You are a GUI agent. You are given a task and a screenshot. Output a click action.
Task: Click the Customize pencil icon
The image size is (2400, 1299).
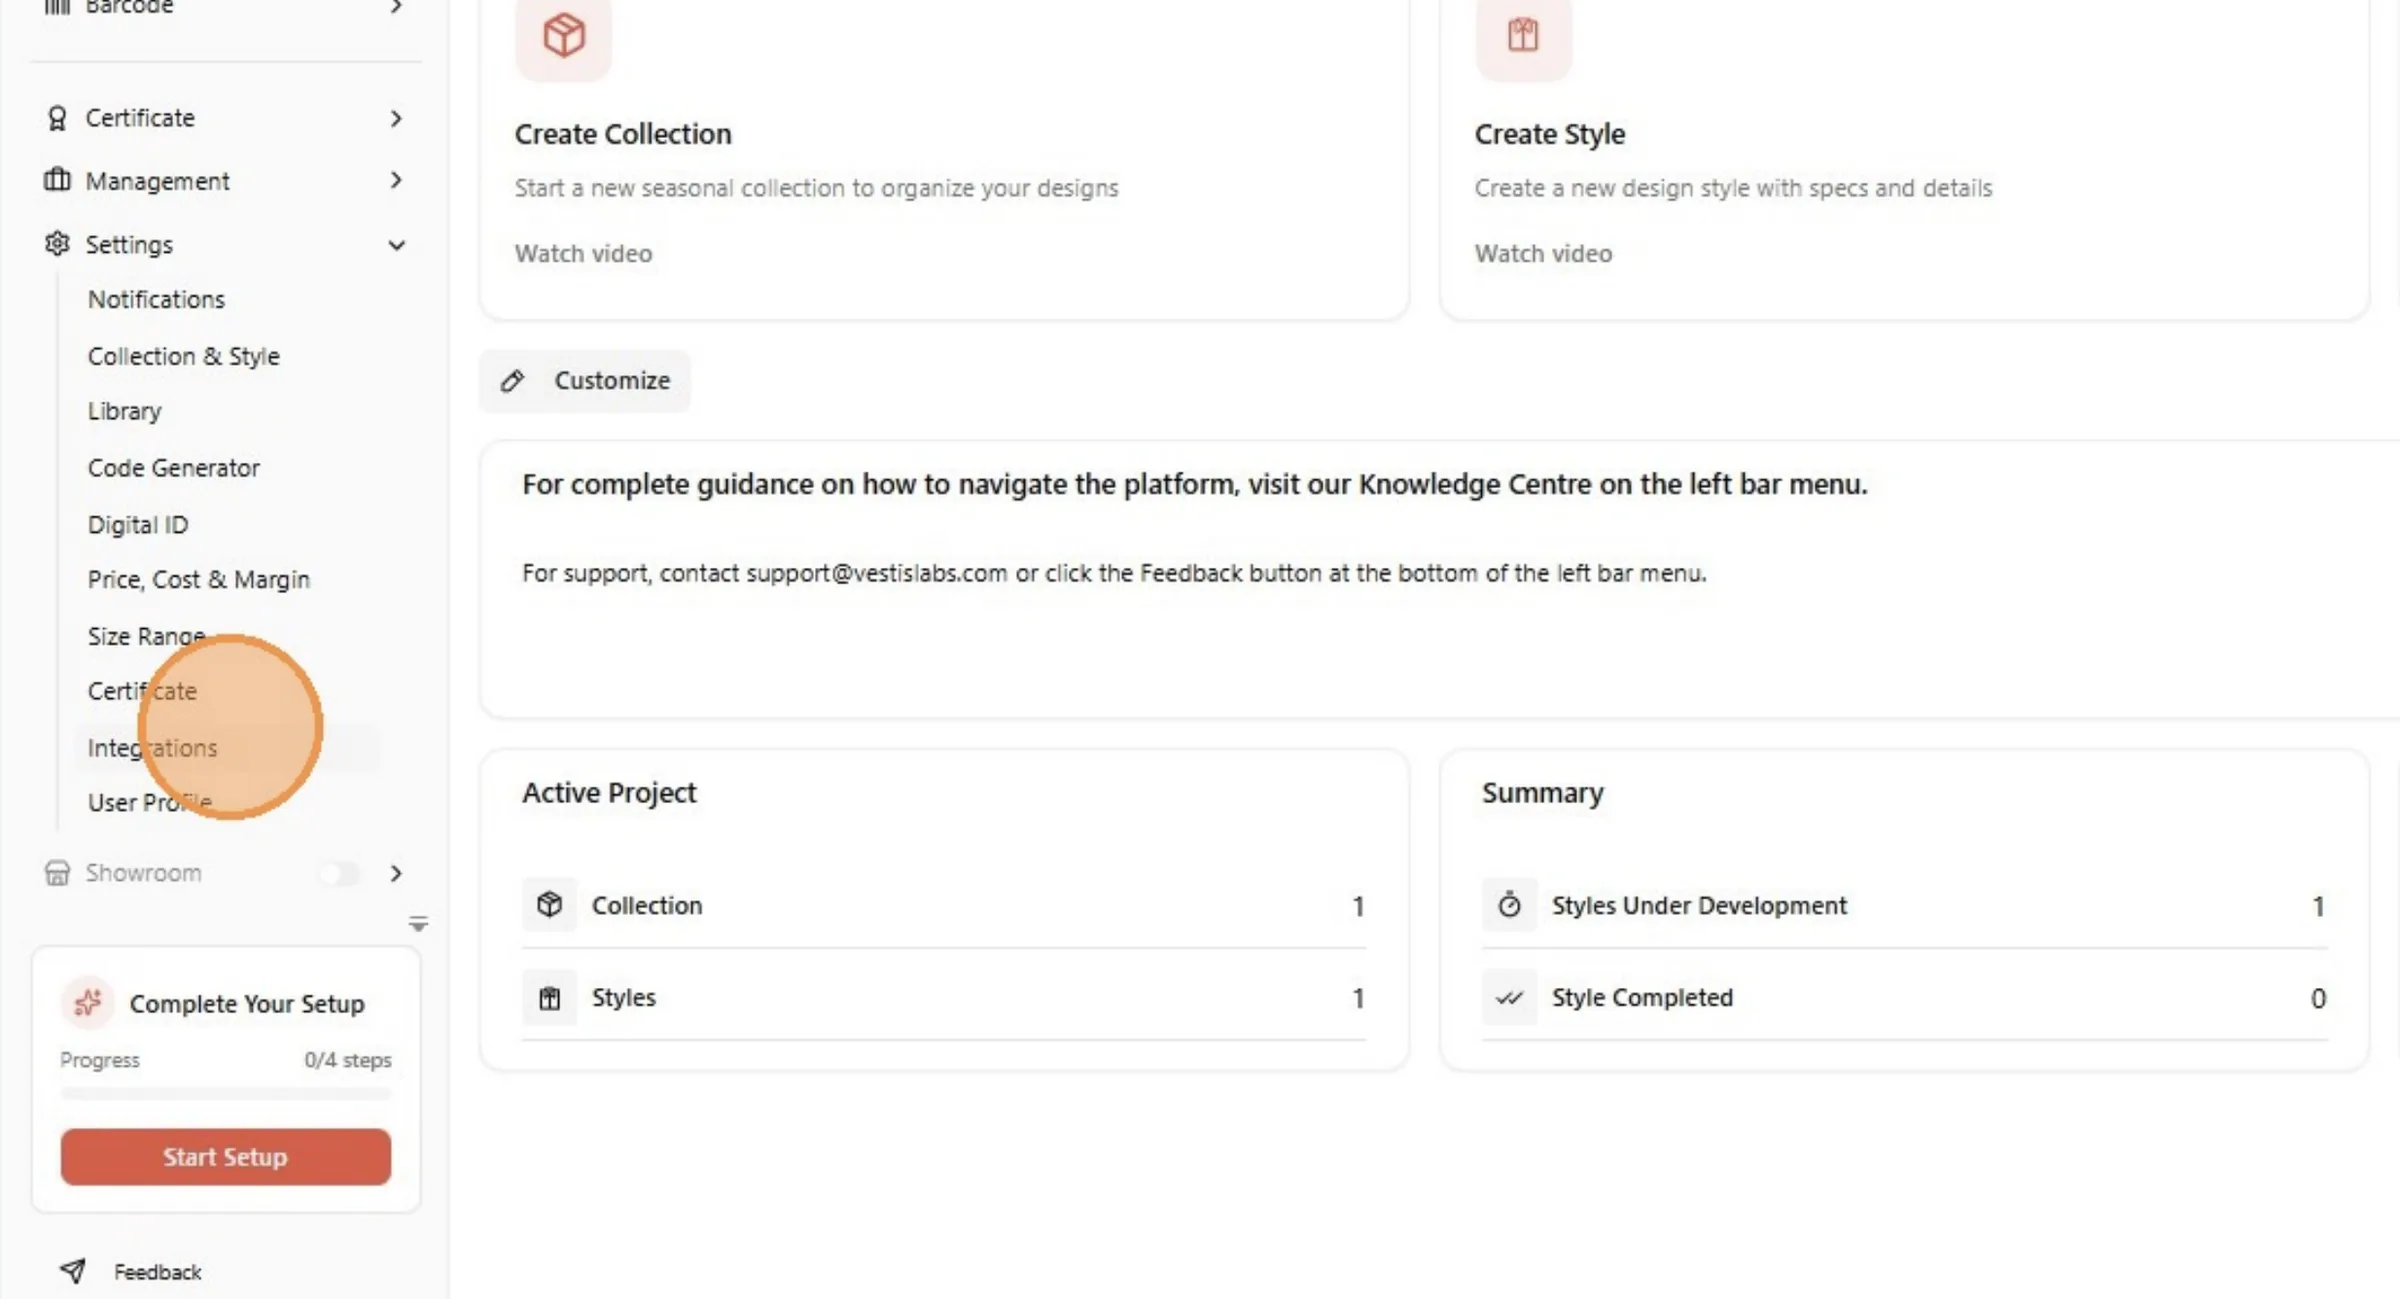pyautogui.click(x=513, y=381)
